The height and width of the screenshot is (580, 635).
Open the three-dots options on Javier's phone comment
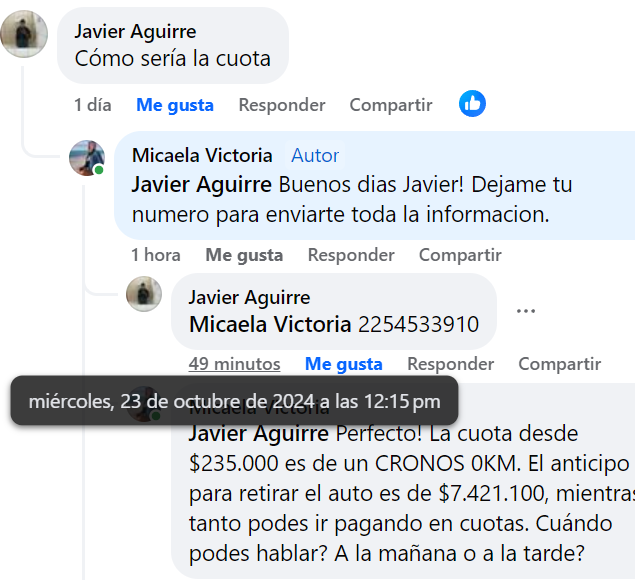coord(526,311)
